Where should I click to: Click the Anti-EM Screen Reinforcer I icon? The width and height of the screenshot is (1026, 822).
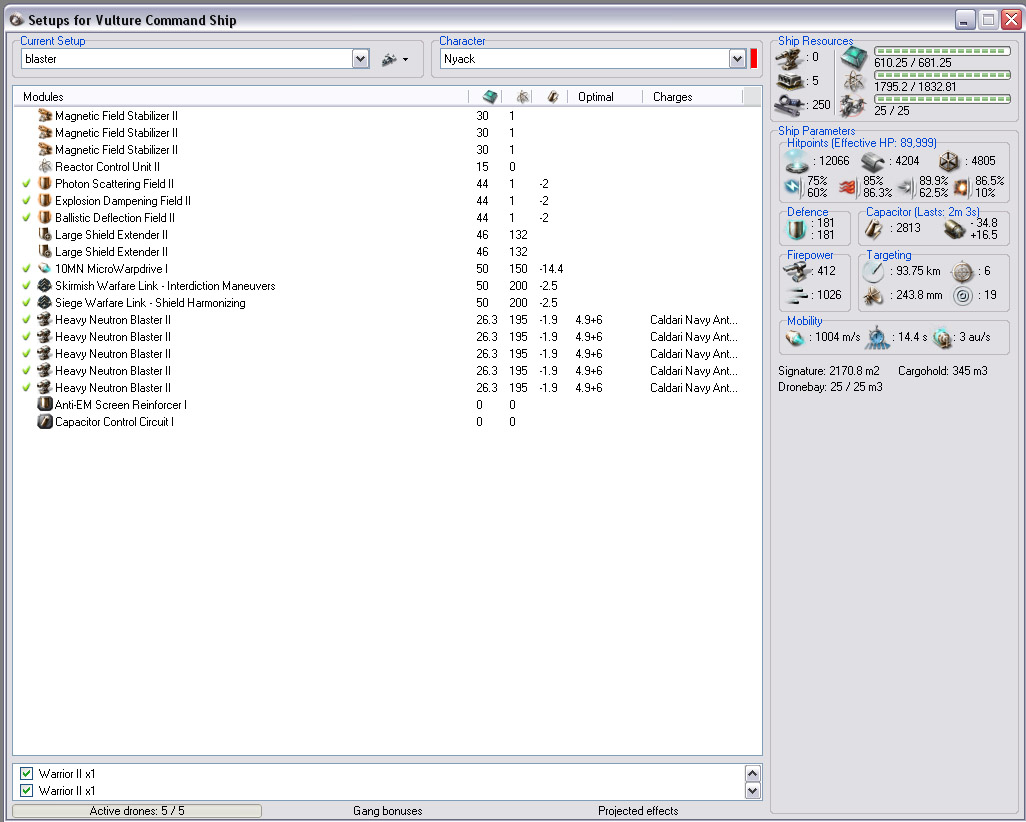tap(44, 404)
